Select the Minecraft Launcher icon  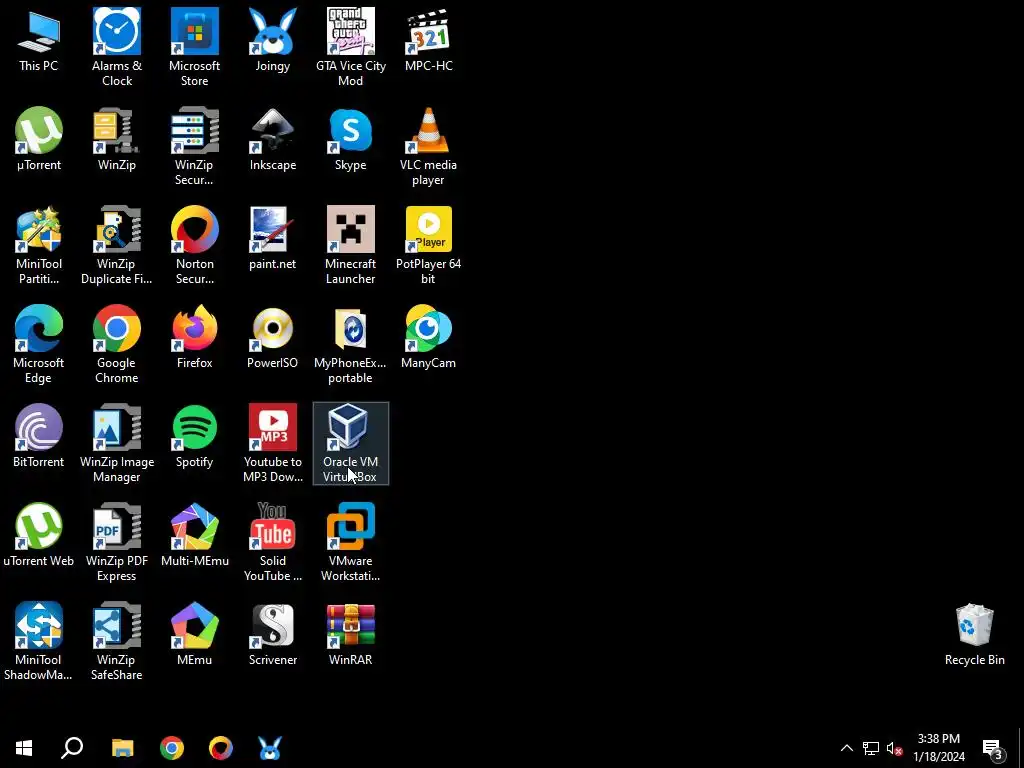pyautogui.click(x=351, y=246)
